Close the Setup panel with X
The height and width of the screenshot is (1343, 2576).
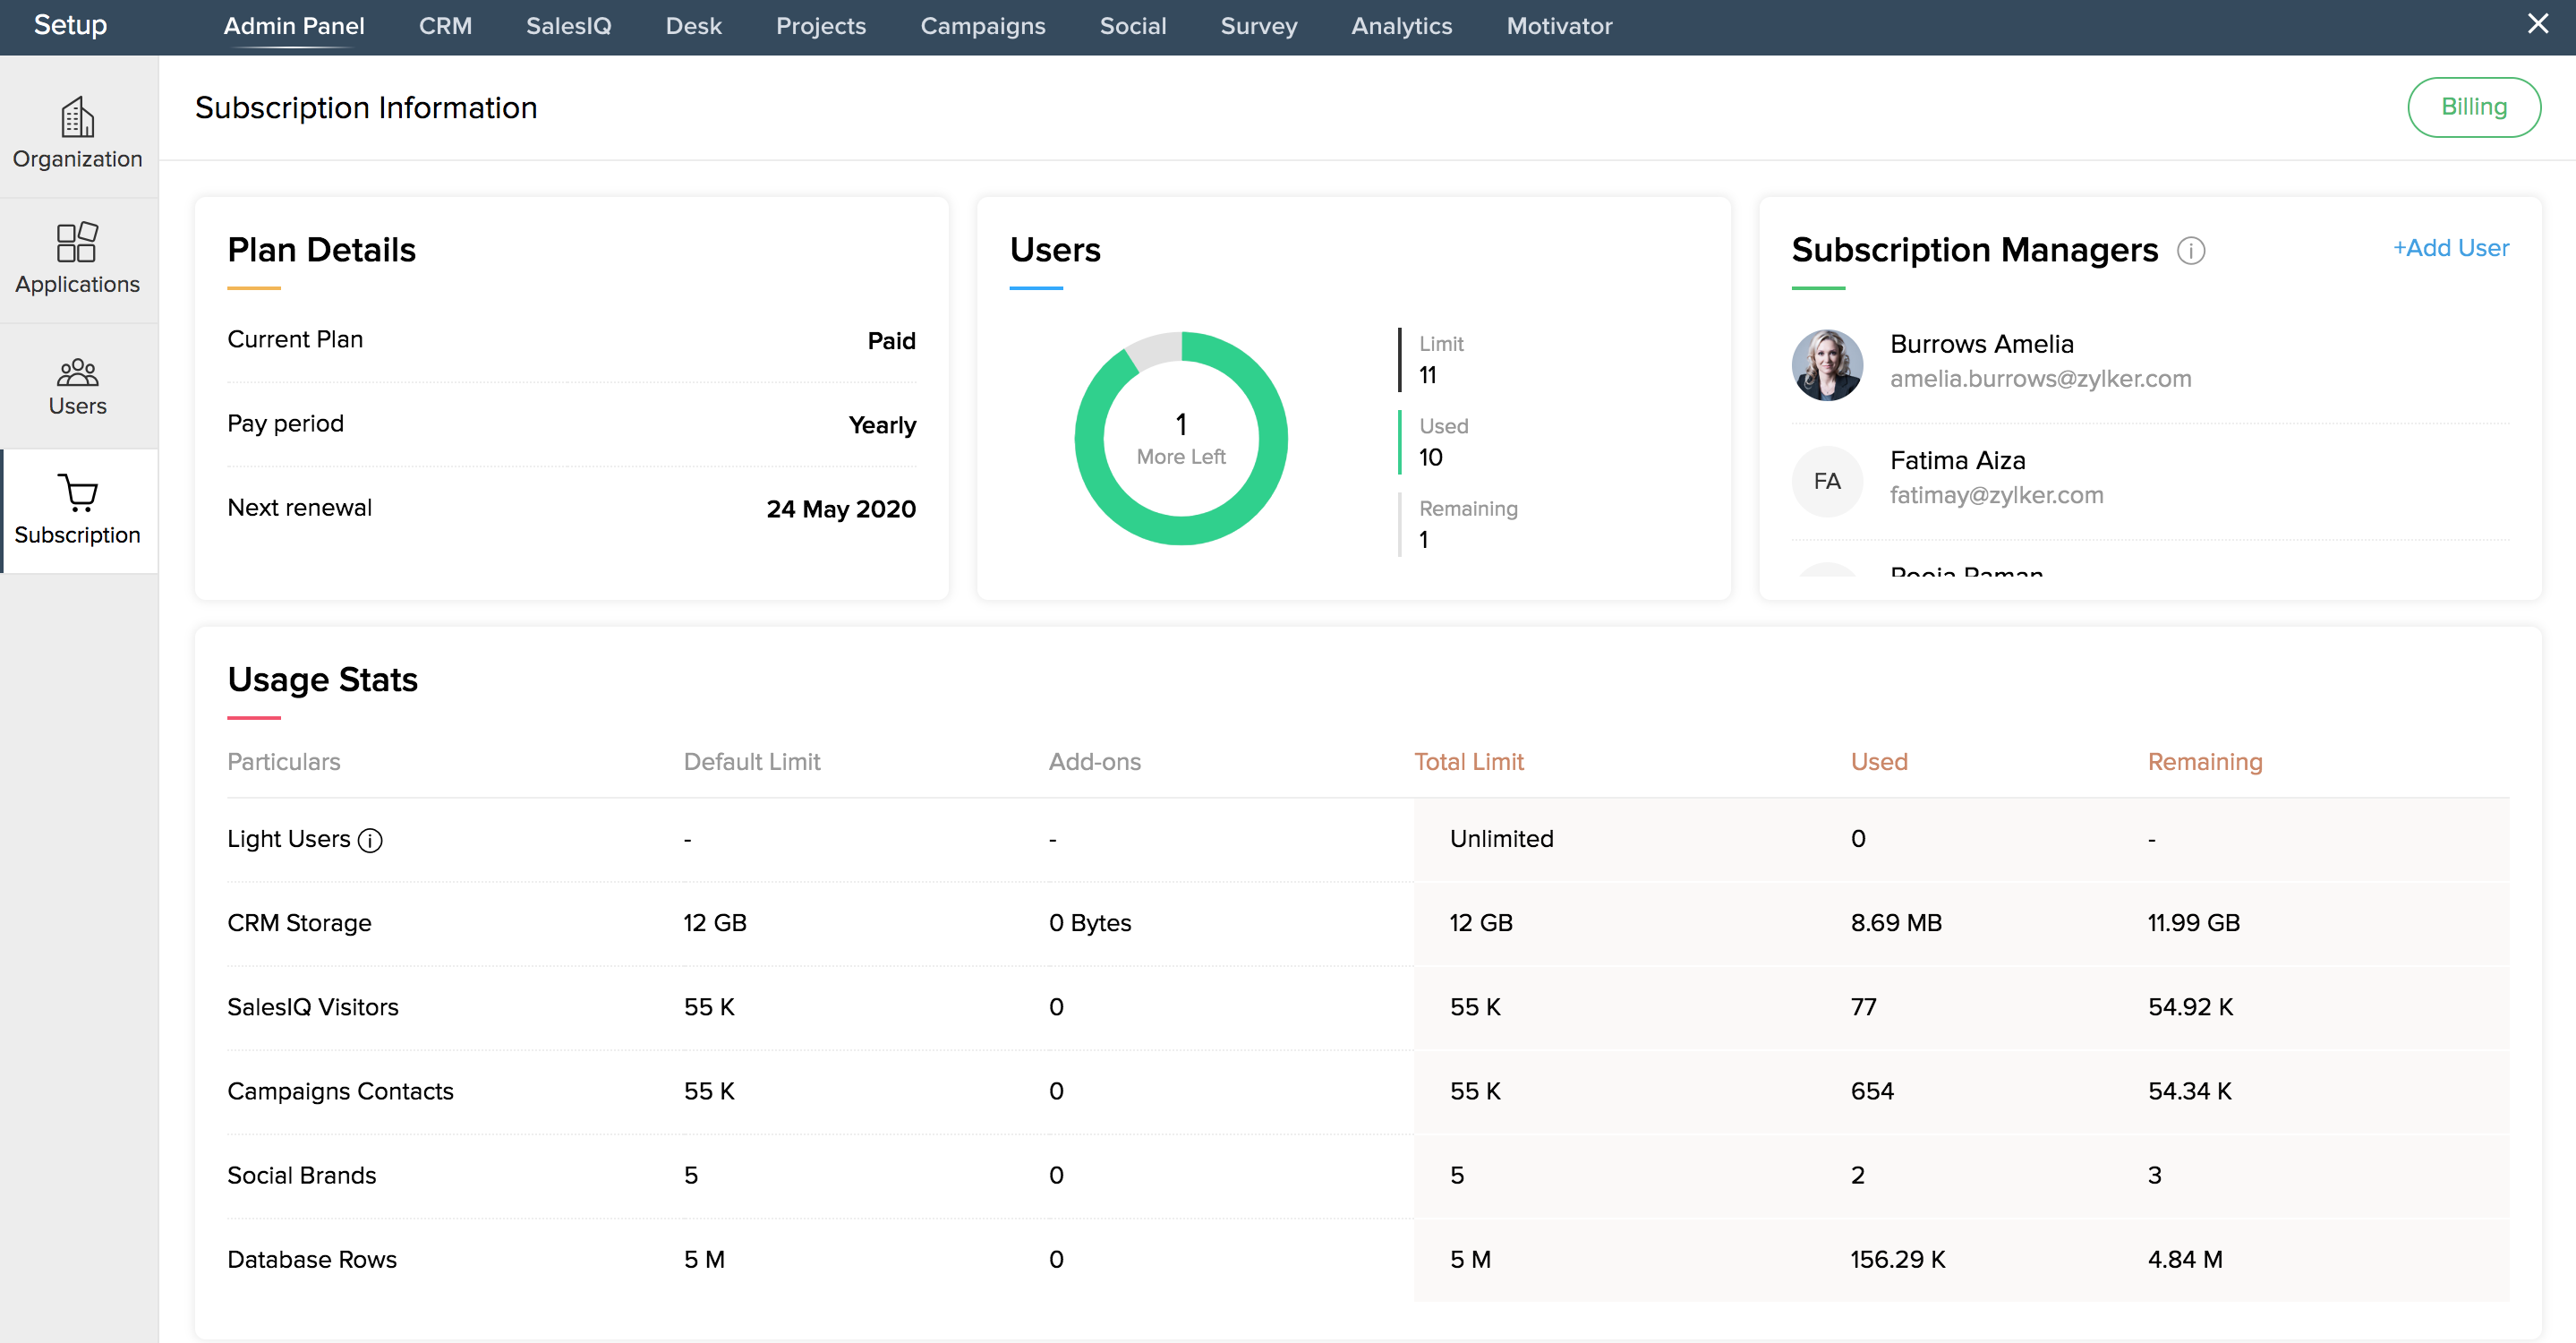2537,24
